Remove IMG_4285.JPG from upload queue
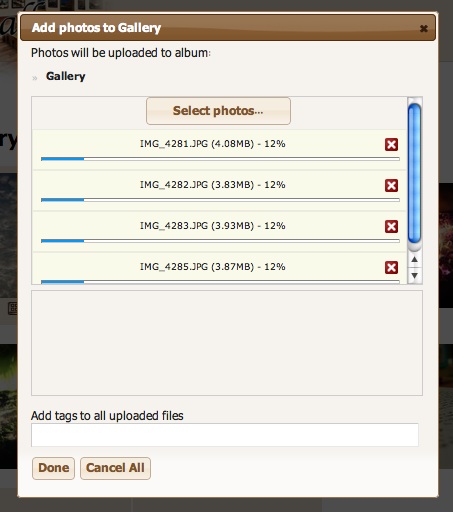 (391, 267)
